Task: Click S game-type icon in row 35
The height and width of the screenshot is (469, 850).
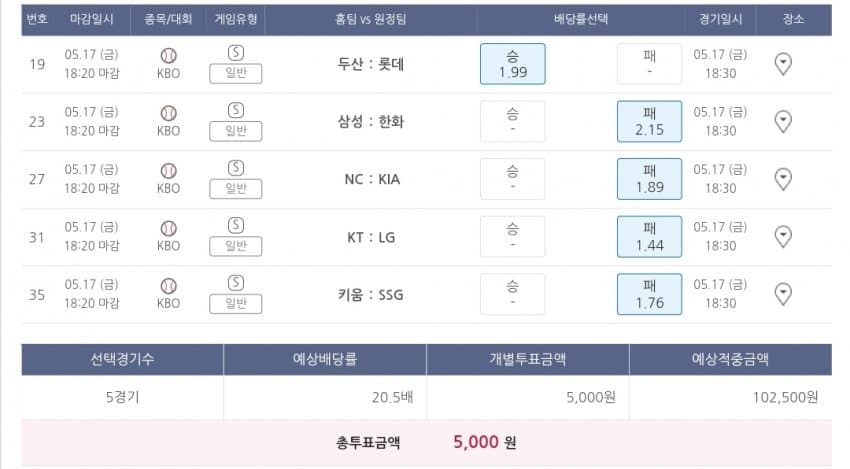Action: pyautogui.click(x=236, y=283)
